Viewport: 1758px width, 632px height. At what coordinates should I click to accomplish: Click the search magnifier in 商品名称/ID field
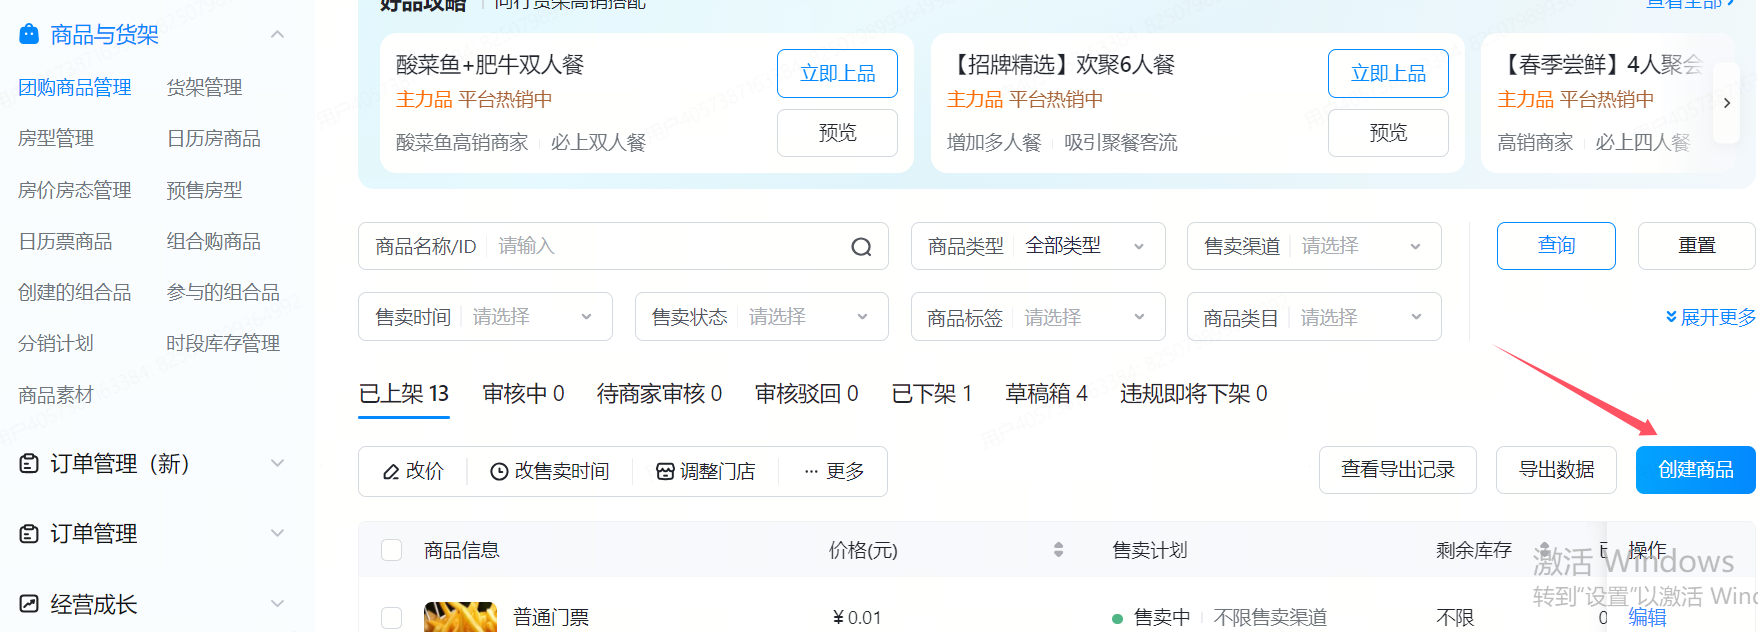pos(861,247)
